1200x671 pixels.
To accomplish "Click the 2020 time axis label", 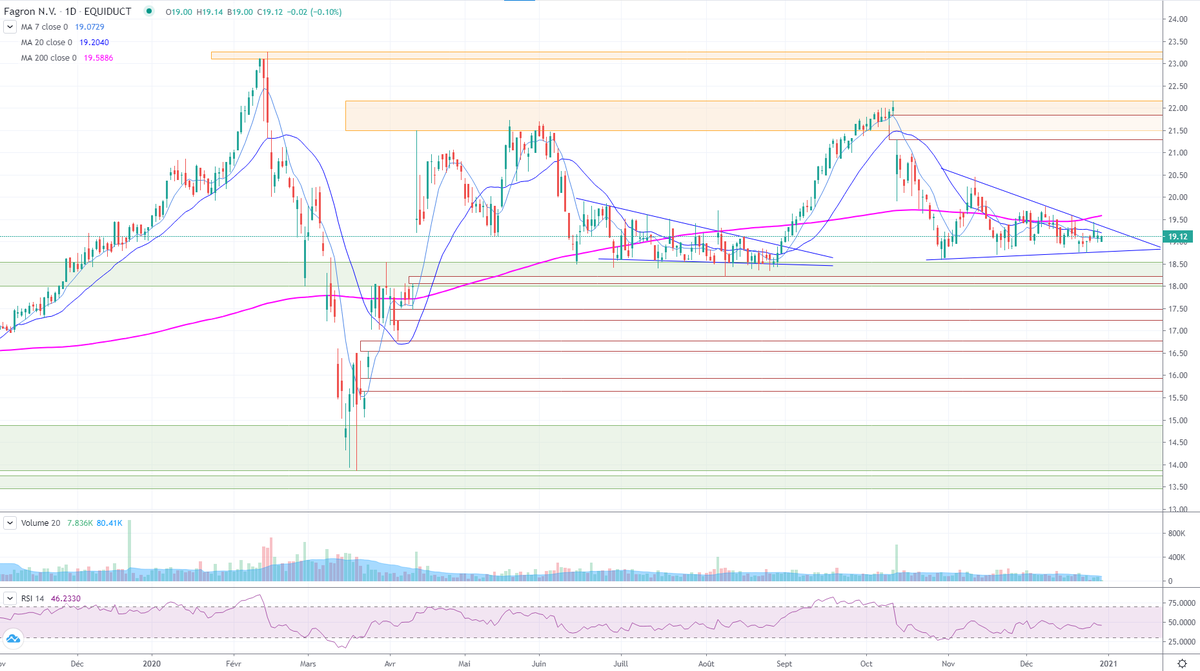I will 152,663.
